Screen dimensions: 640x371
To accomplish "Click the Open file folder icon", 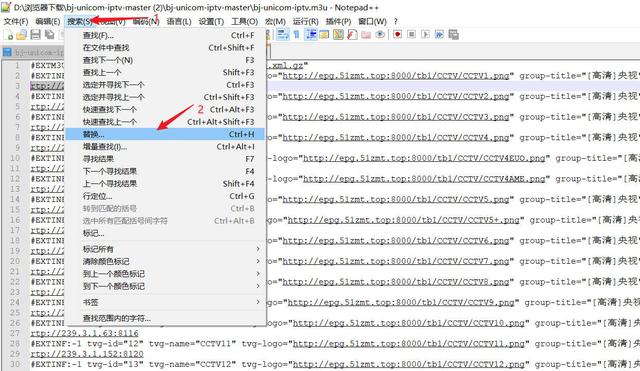I will pos(22,35).
